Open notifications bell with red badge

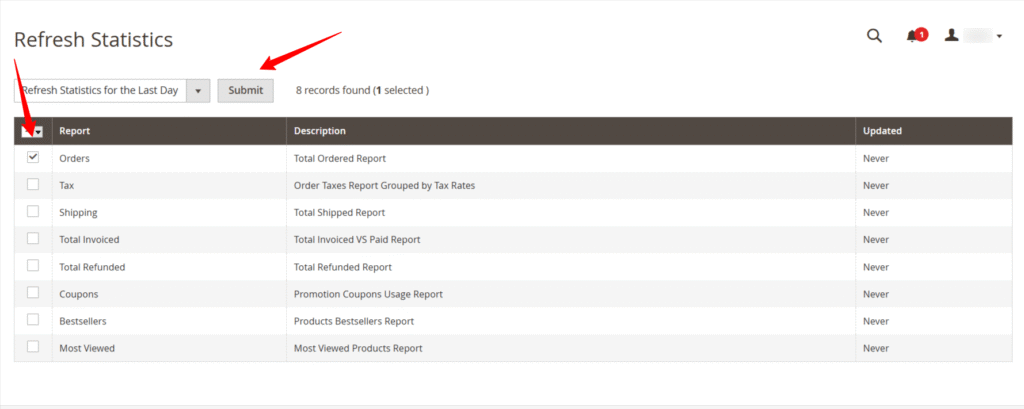[x=914, y=36]
